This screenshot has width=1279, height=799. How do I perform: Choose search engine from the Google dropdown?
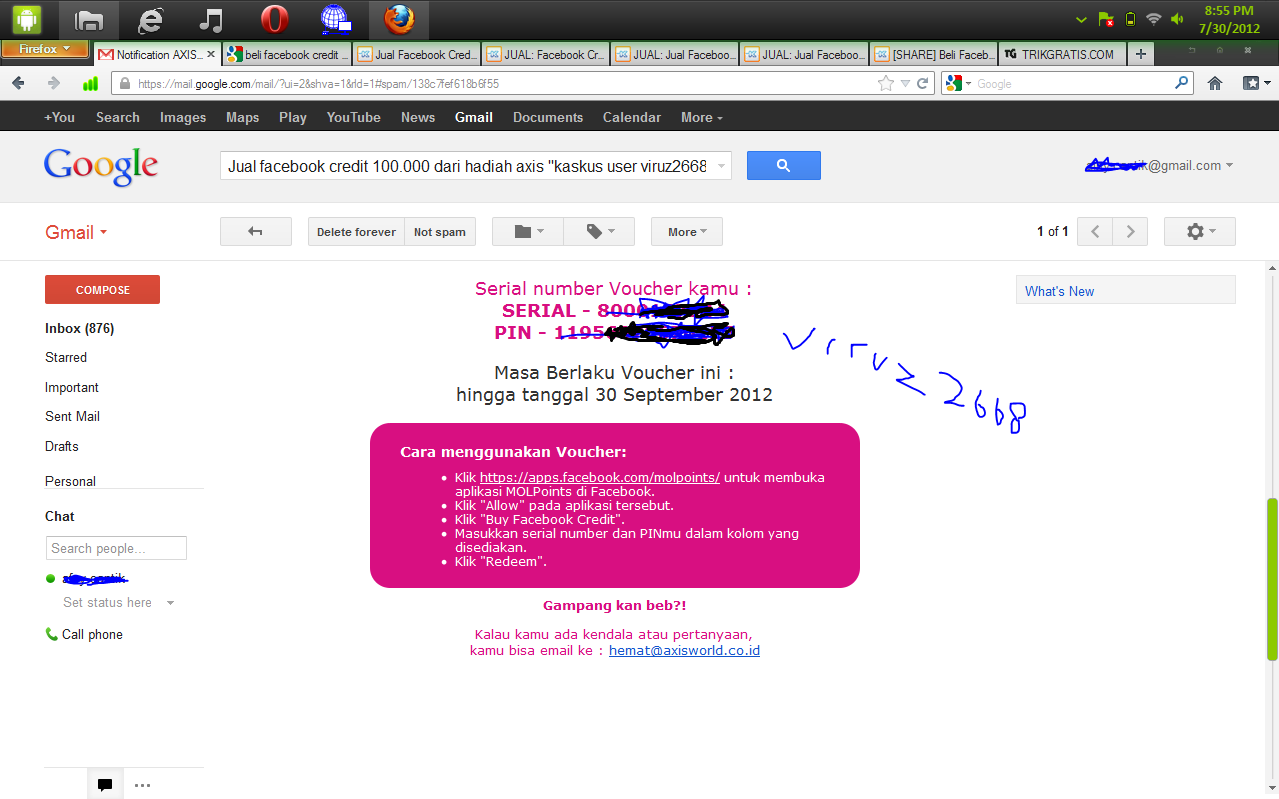point(958,84)
